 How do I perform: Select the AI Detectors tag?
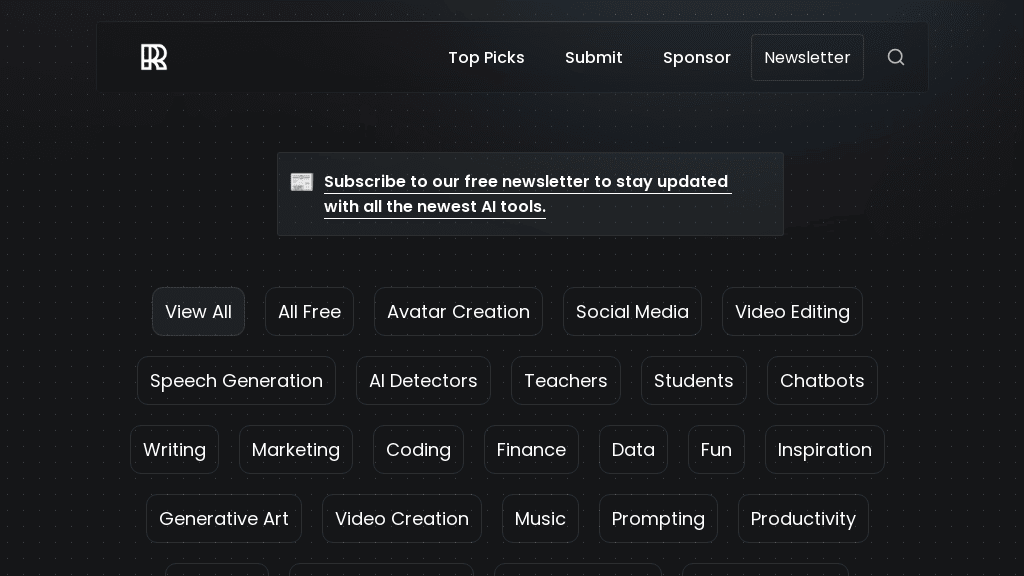pyautogui.click(x=423, y=381)
